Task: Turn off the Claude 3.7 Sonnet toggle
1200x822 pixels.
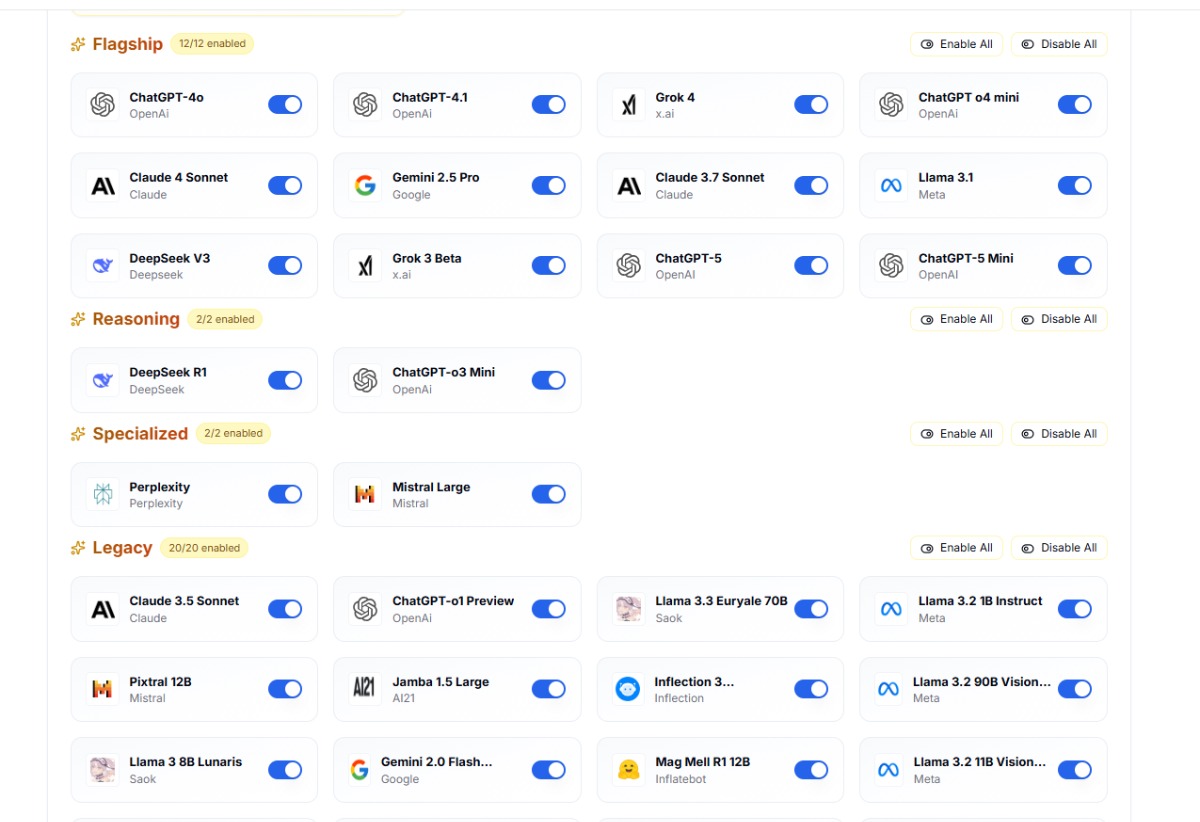Action: [x=811, y=185]
